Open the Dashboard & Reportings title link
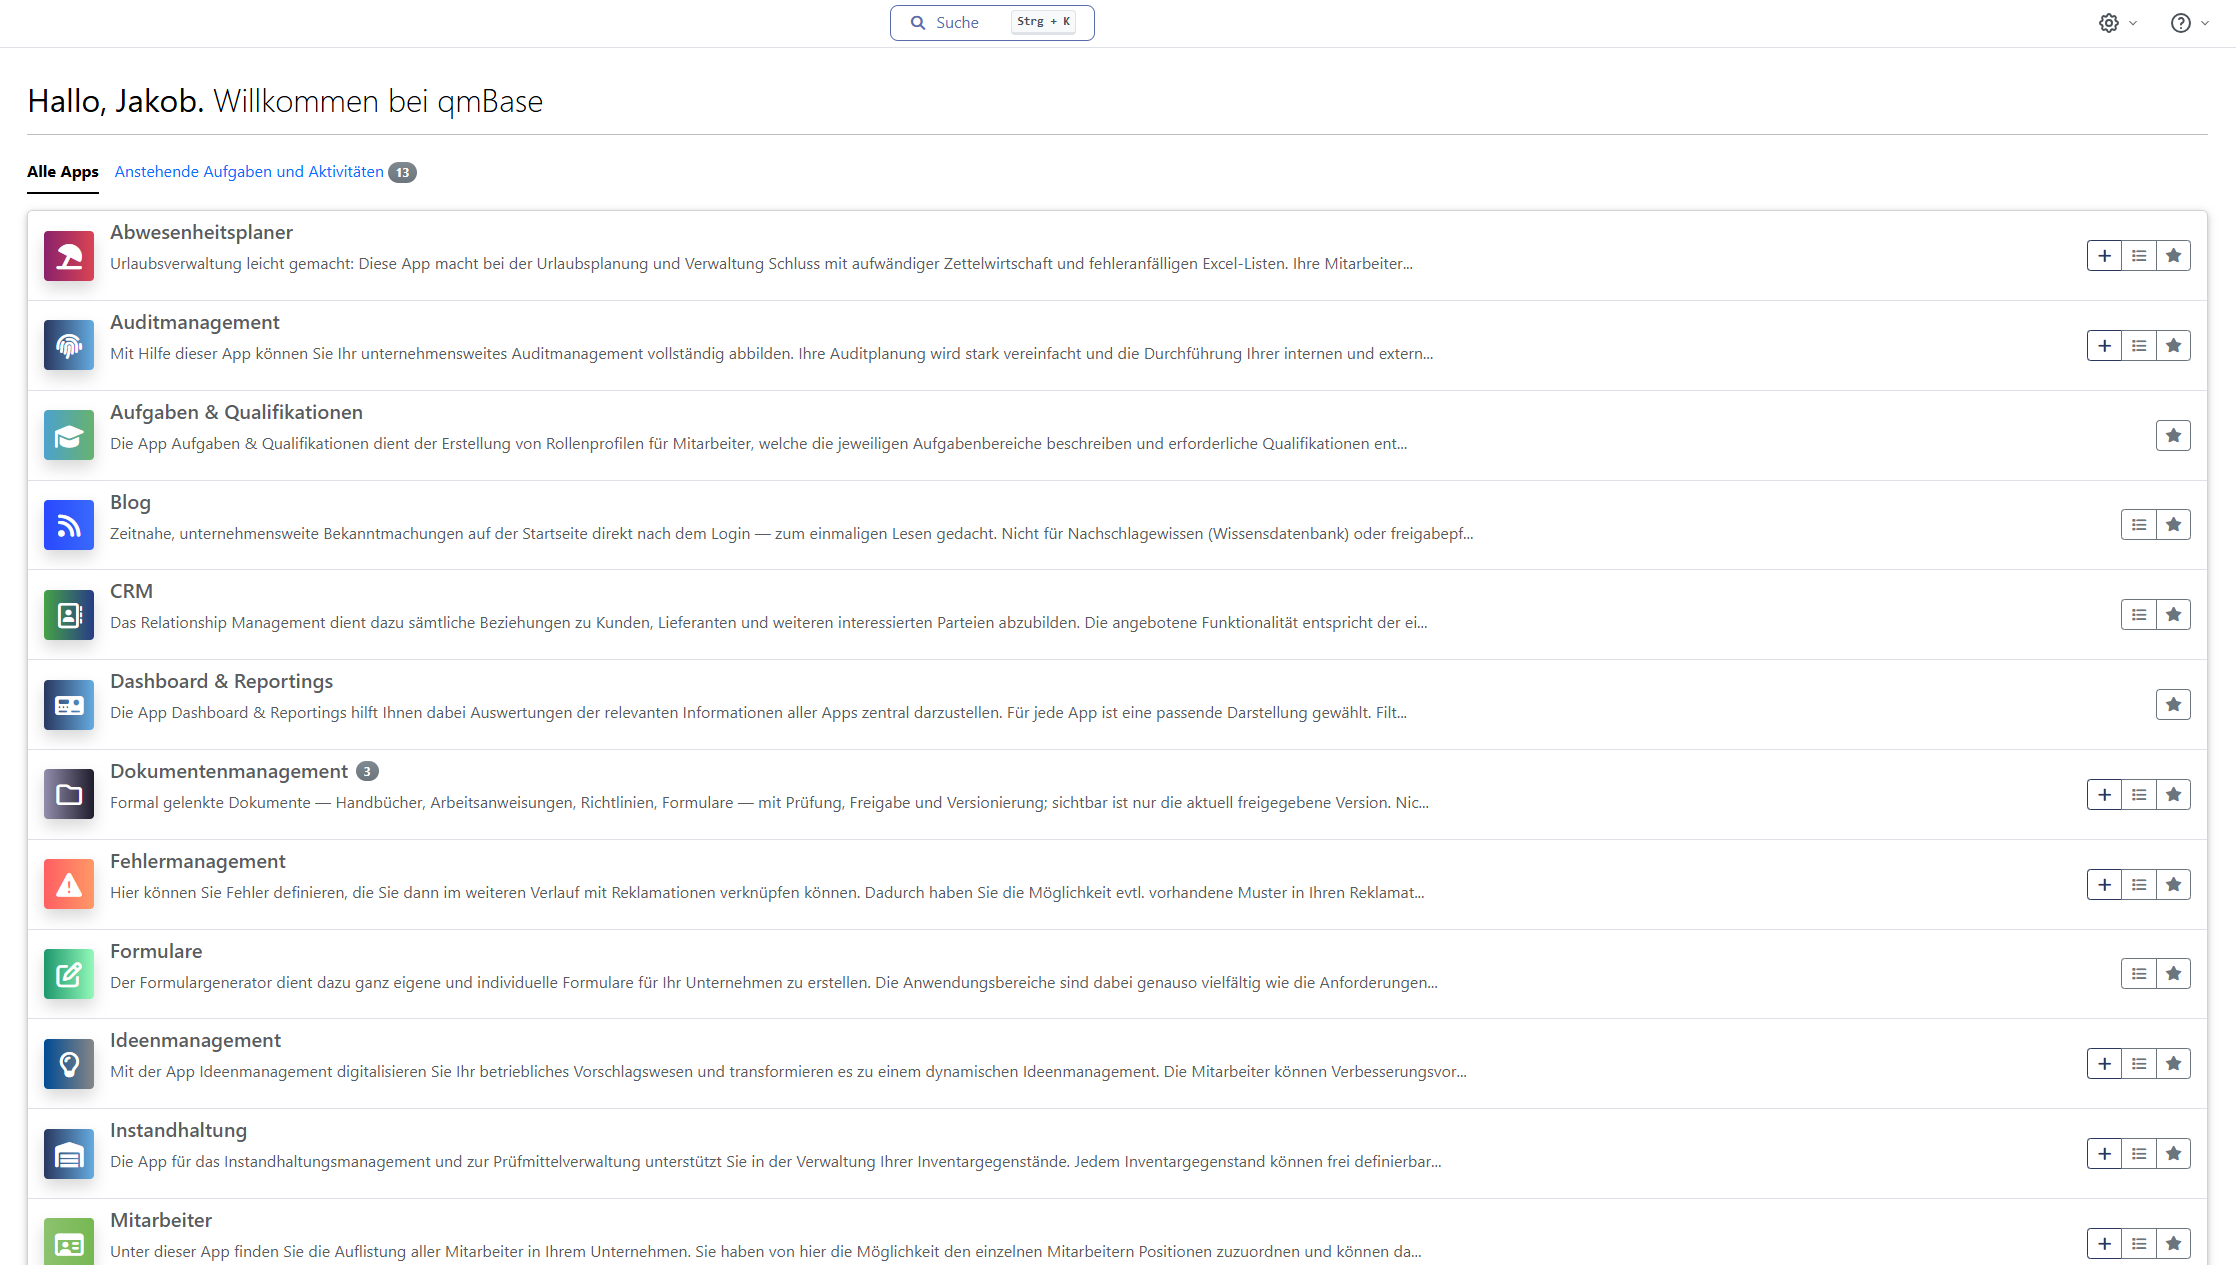Image resolution: width=2236 pixels, height=1265 pixels. pyautogui.click(x=221, y=681)
